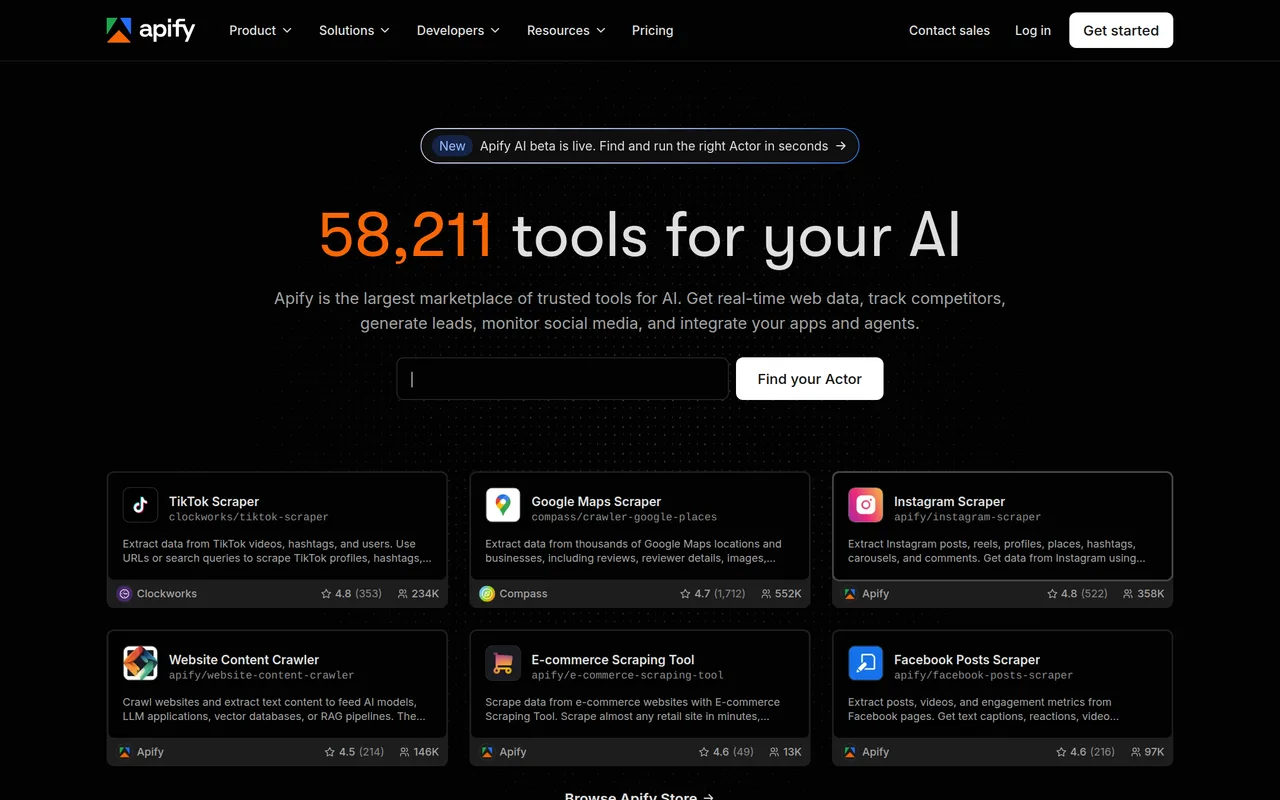Open the Google Maps Scraper pin icon
This screenshot has width=1280, height=800.
(x=503, y=505)
